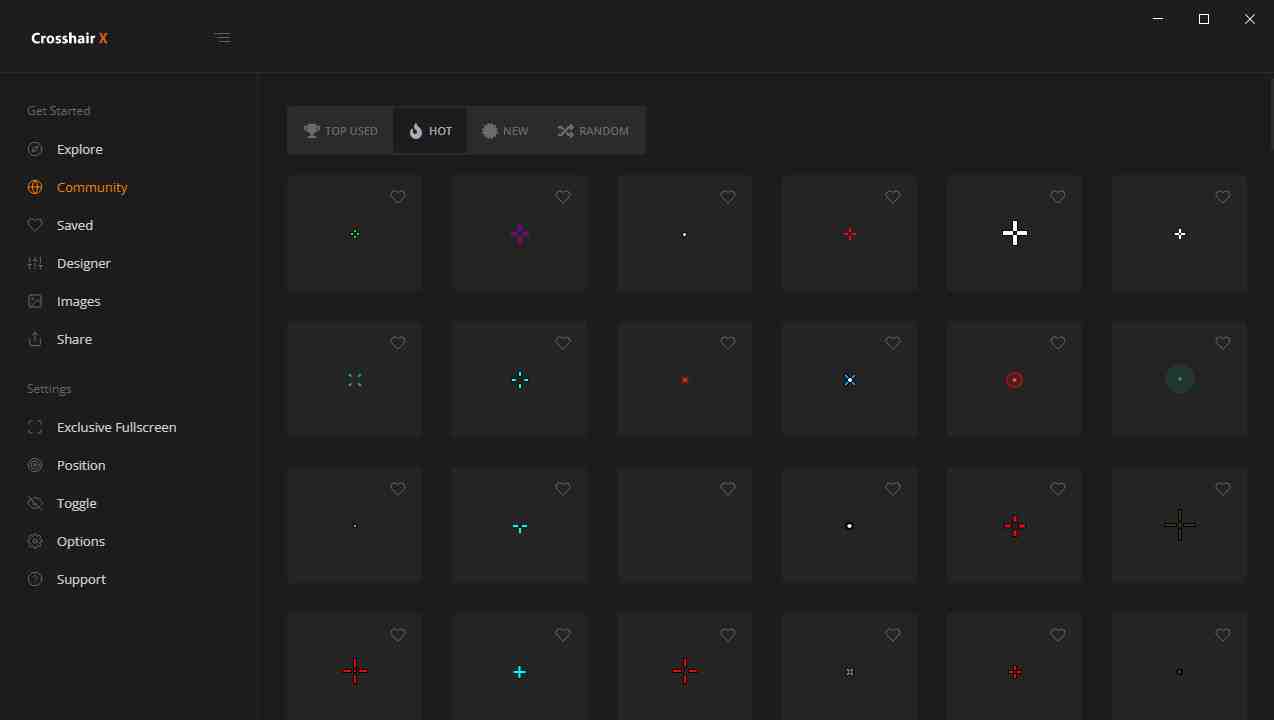
Task: Select the New crosshairs tab
Action: [x=505, y=131]
